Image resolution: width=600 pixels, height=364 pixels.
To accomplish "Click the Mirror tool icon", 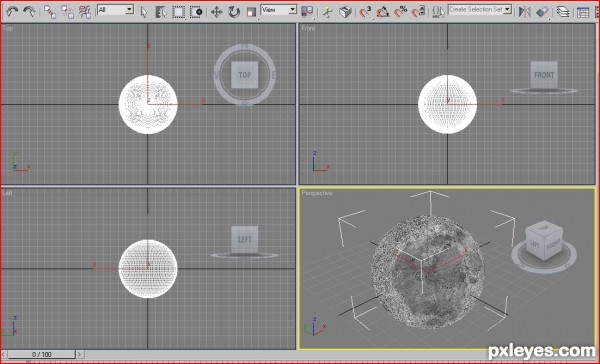I will tap(525, 12).
